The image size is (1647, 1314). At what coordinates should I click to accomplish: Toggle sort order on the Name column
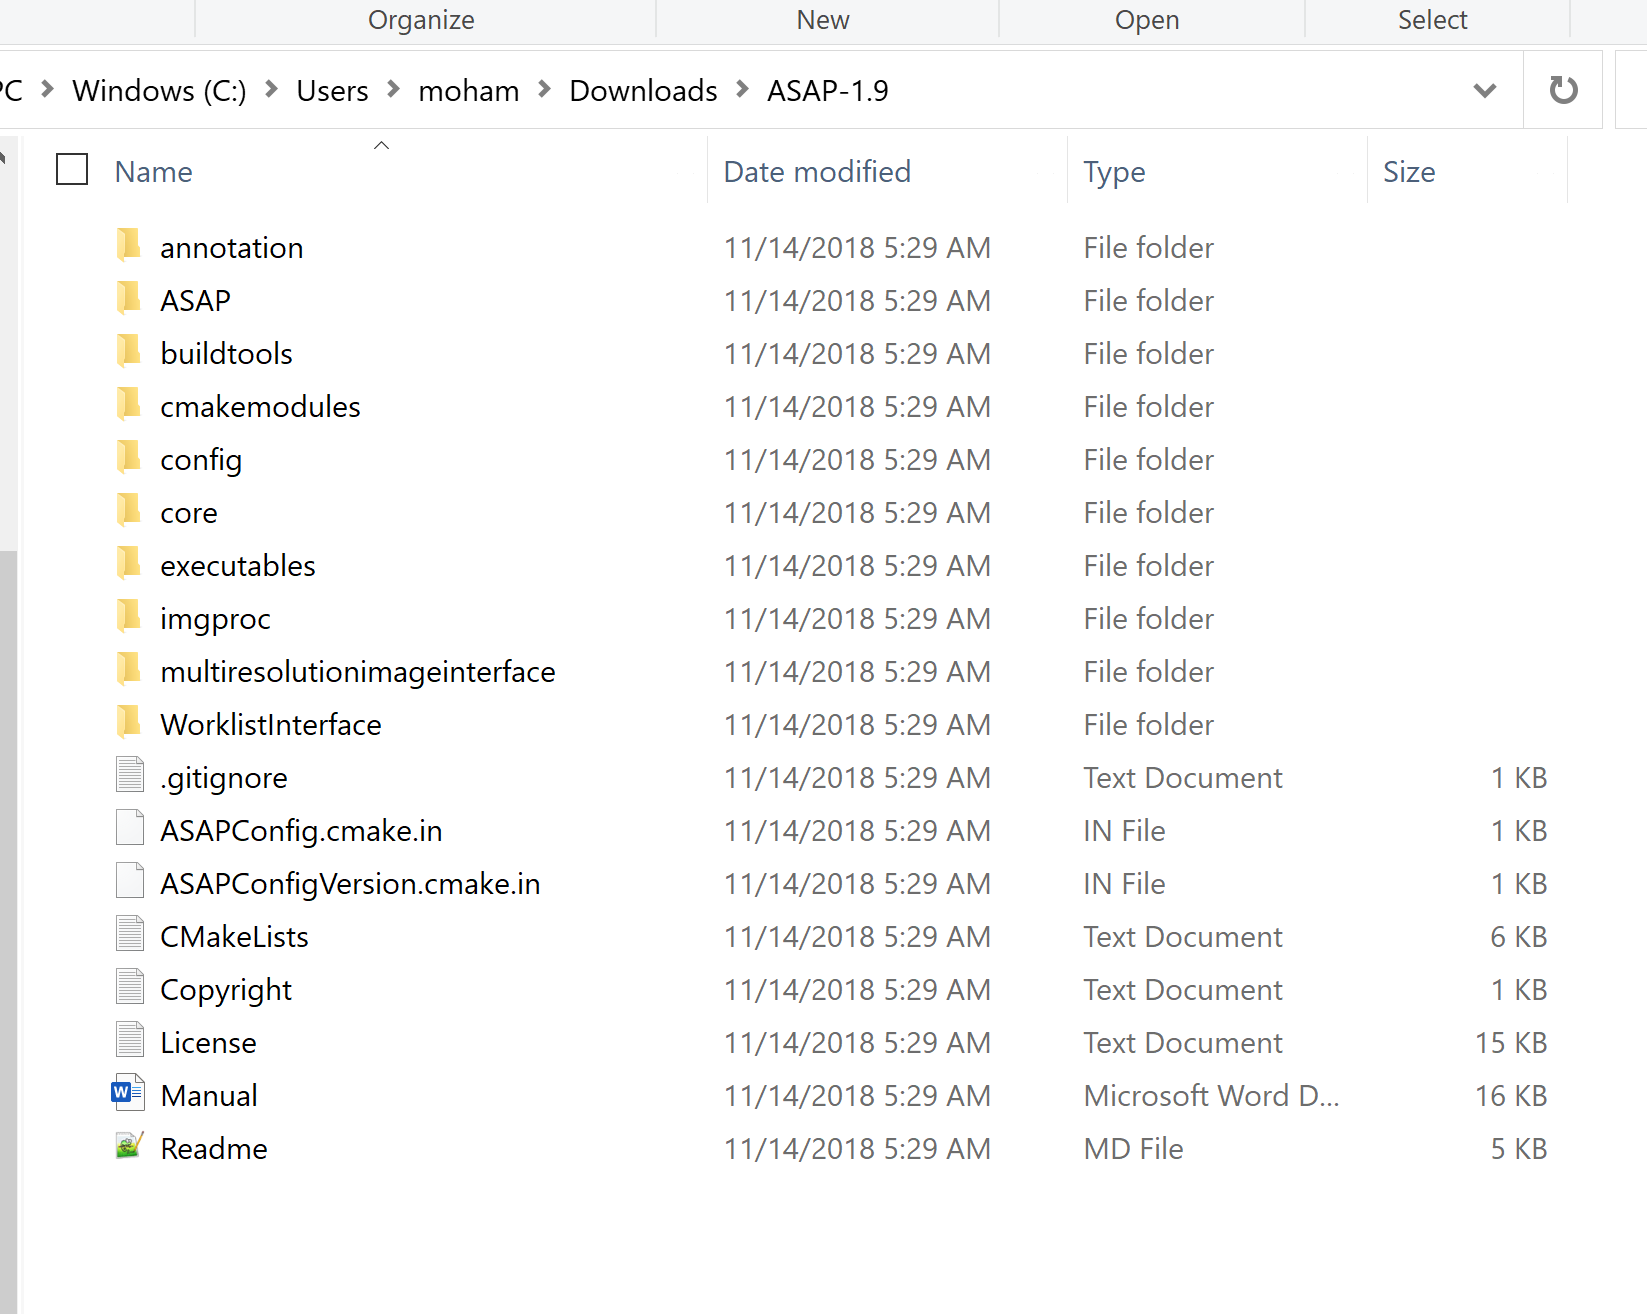[x=153, y=171]
